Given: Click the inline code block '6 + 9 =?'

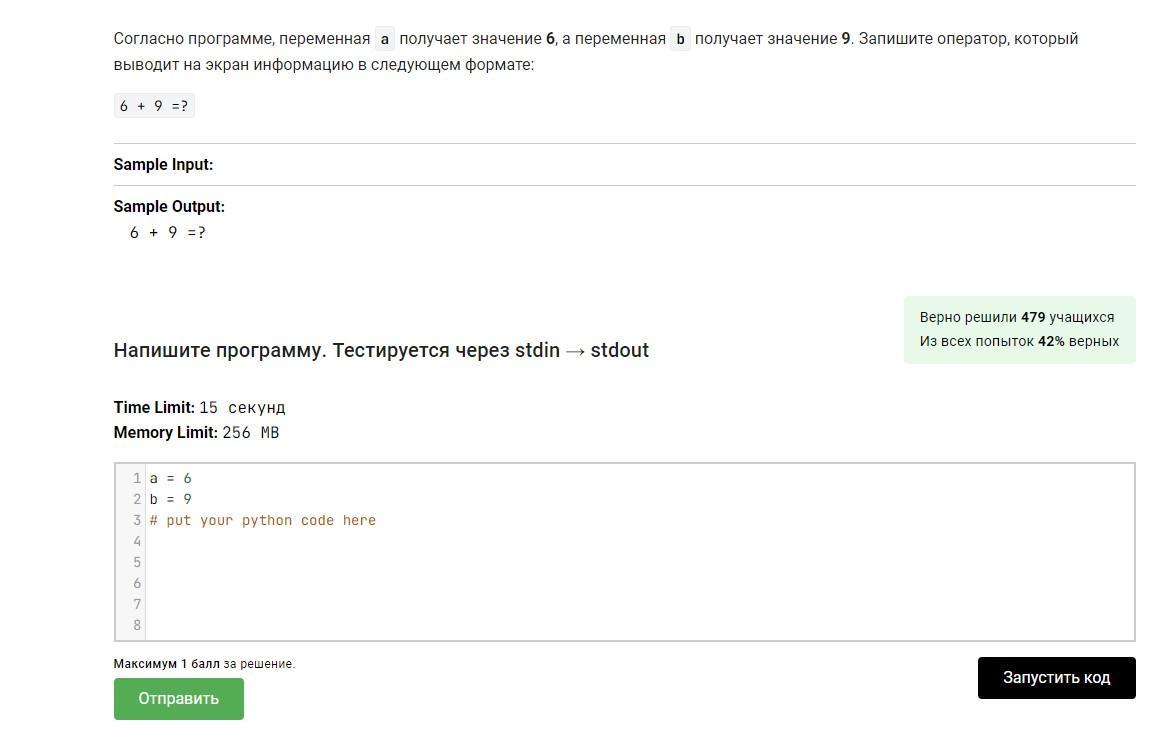Looking at the screenshot, I should click(154, 106).
